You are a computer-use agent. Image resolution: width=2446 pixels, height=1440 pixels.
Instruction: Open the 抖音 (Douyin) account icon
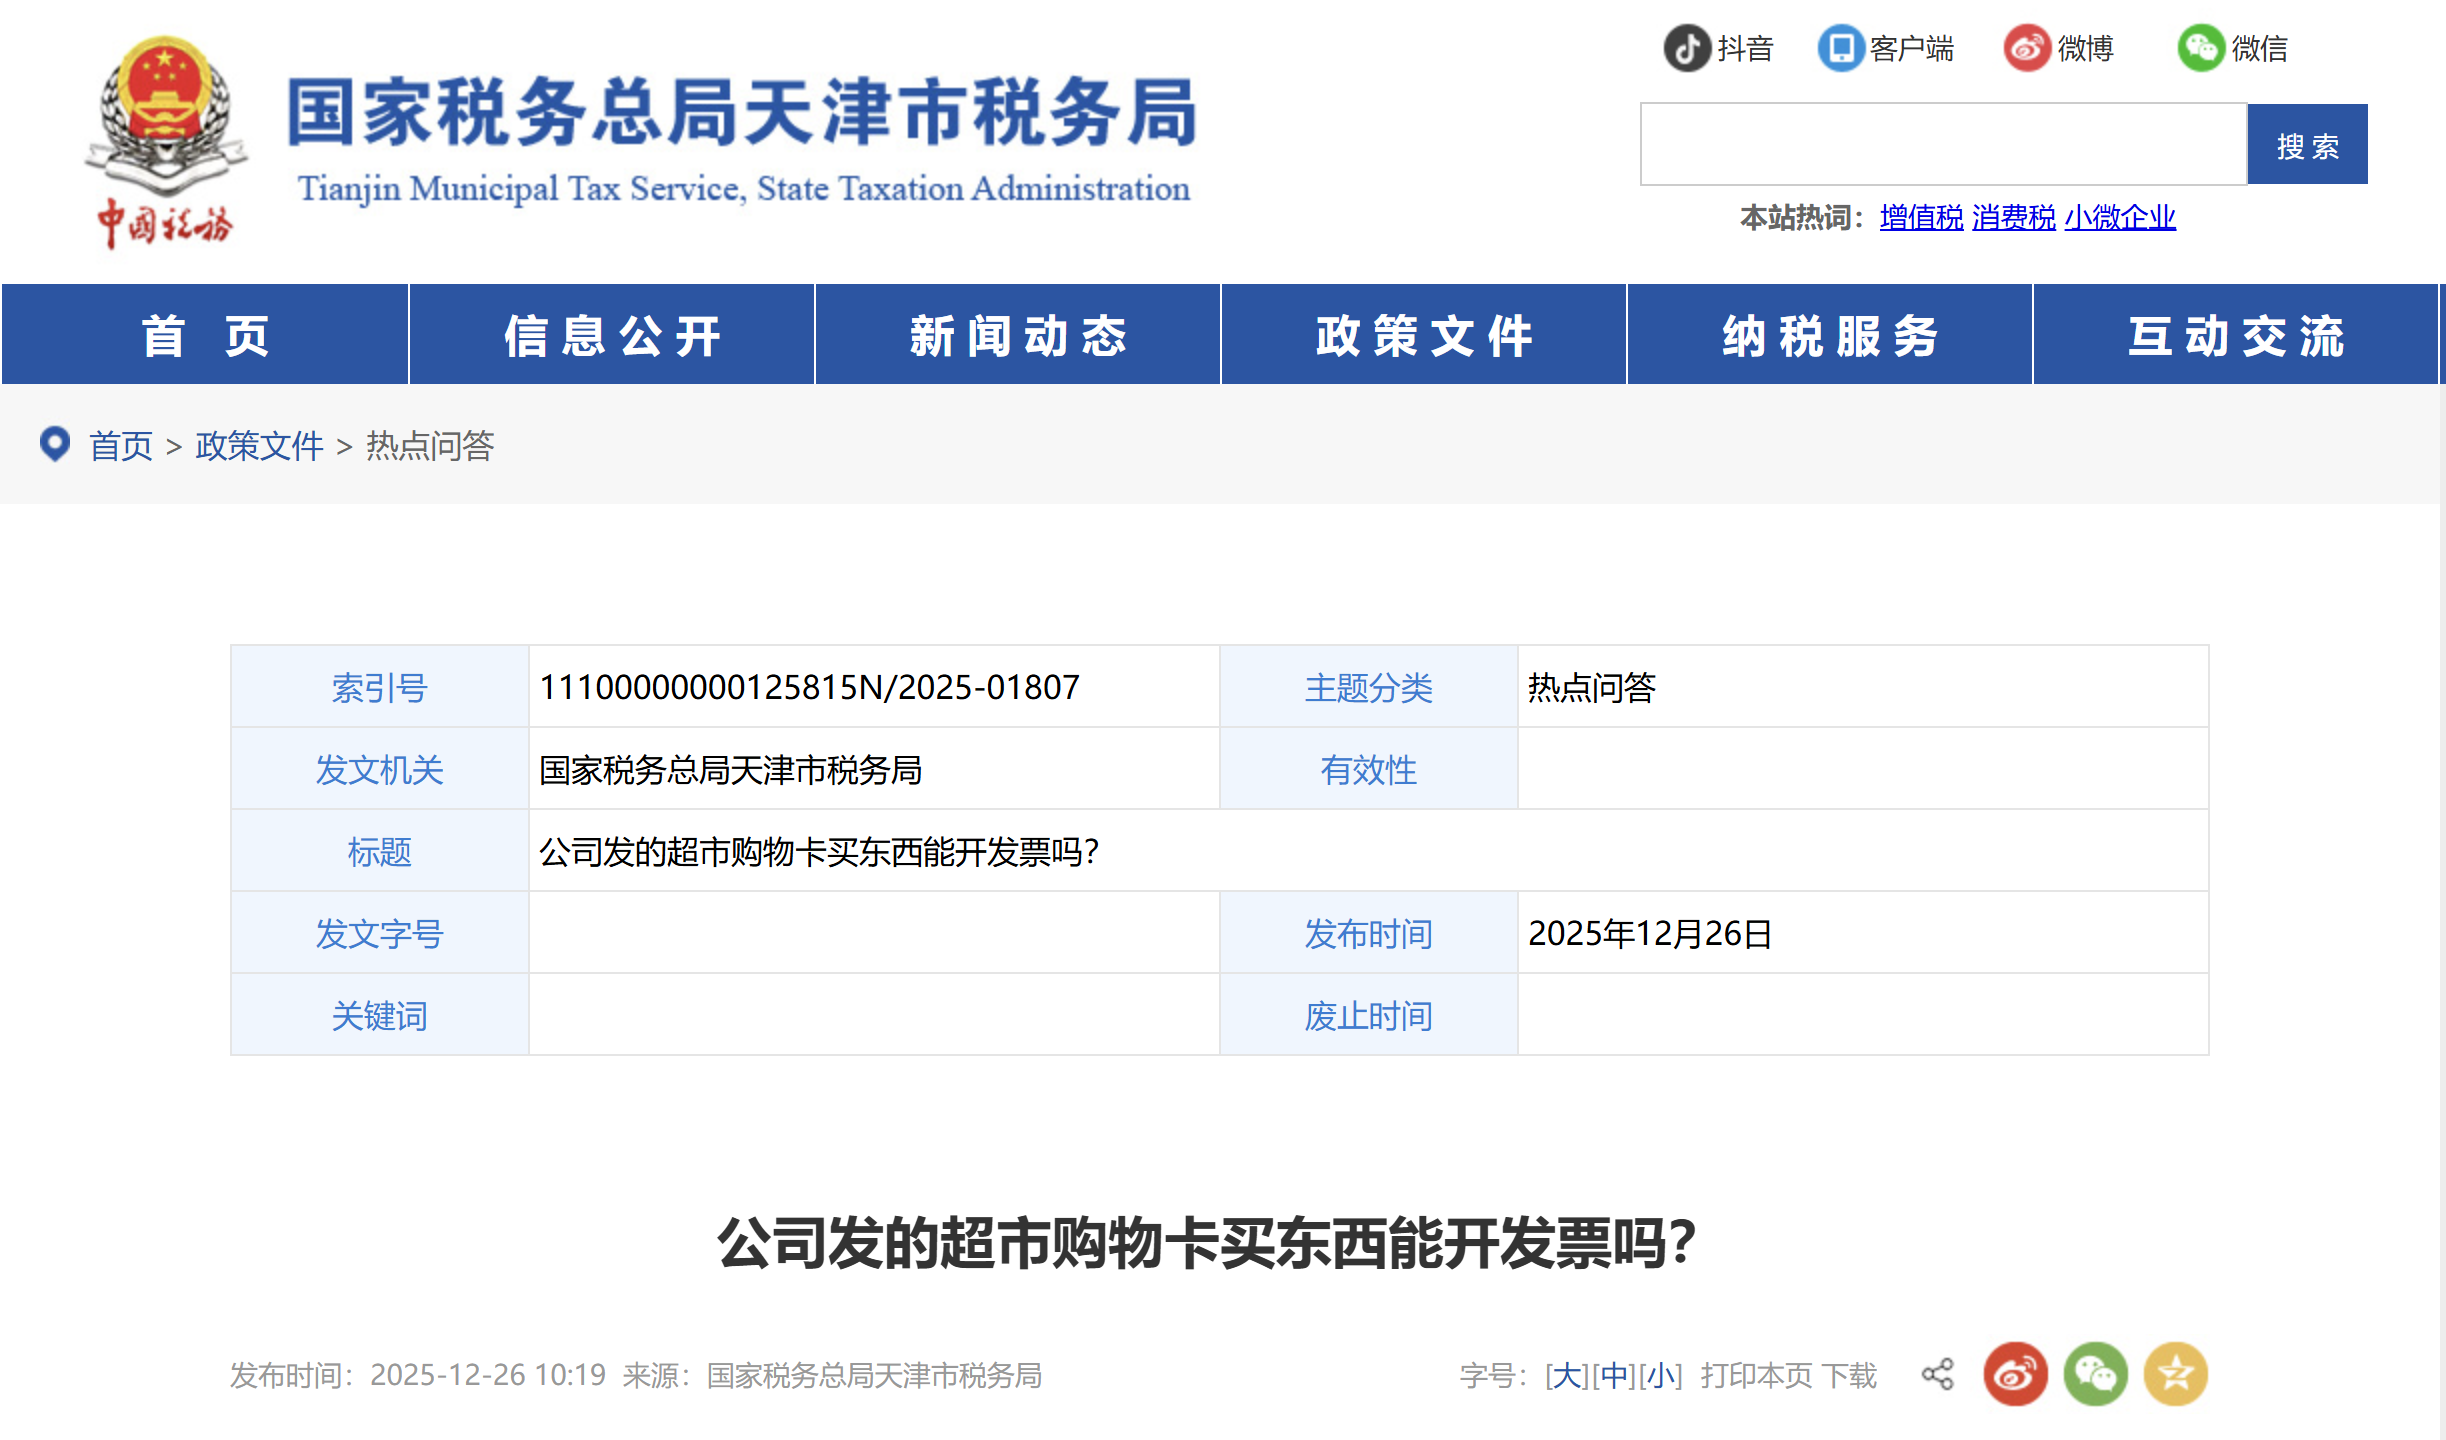(1687, 47)
